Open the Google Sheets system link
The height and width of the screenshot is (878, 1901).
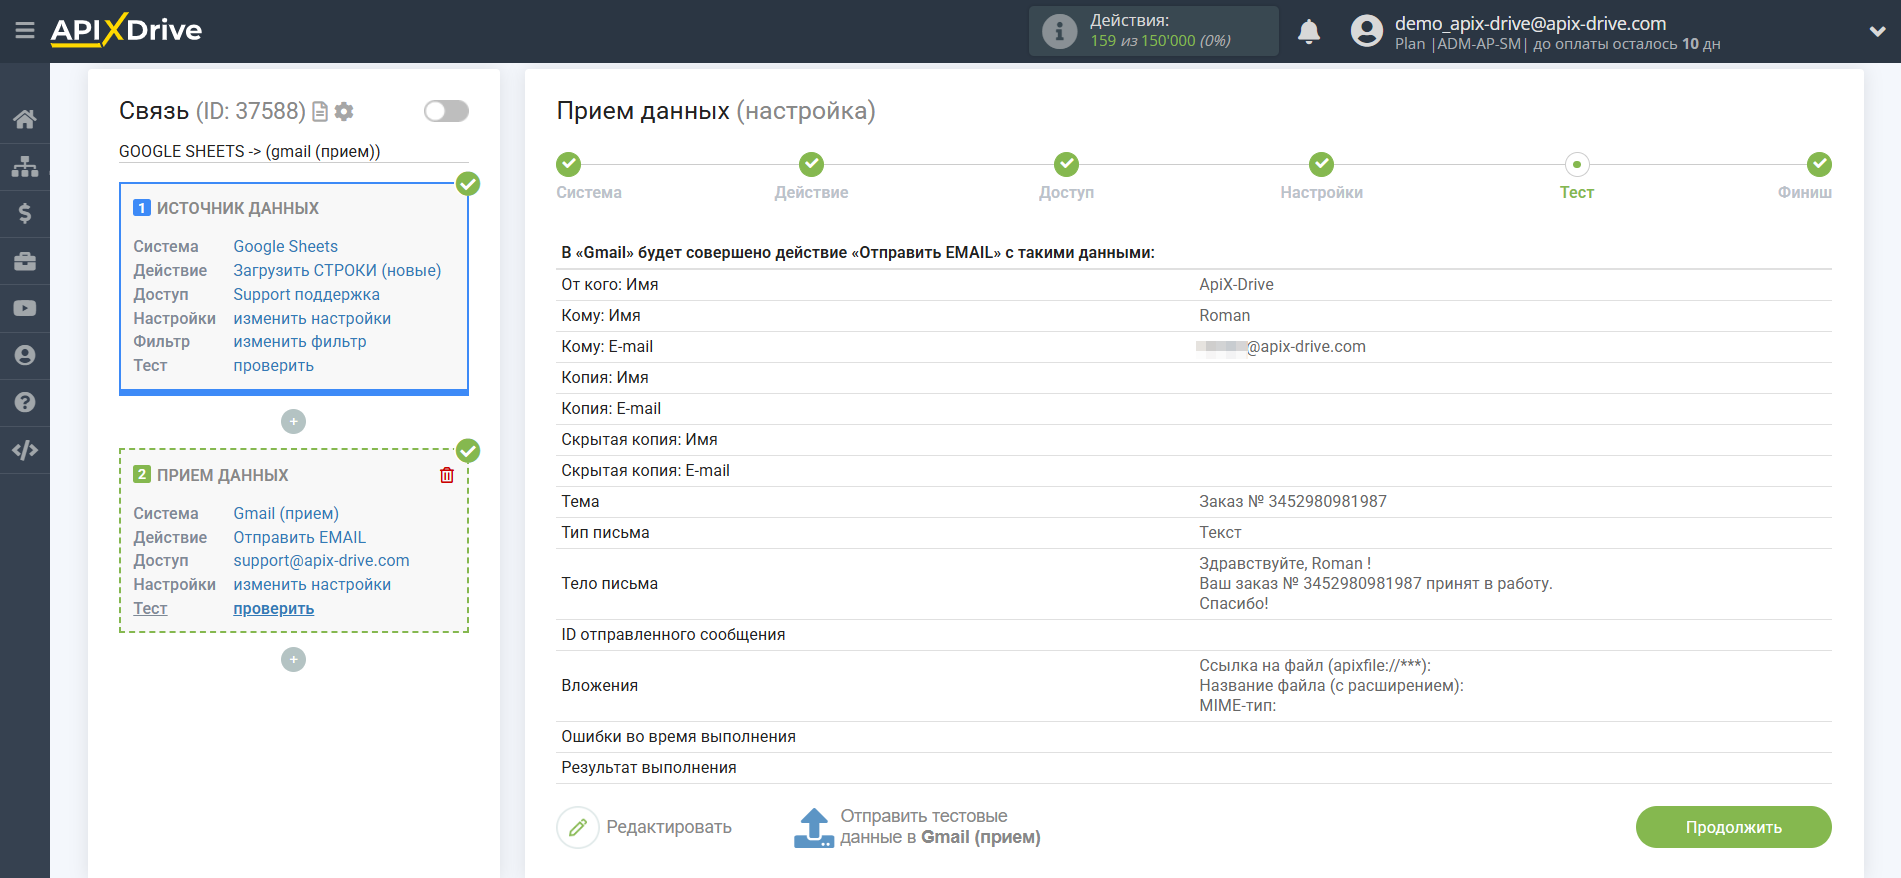[285, 246]
